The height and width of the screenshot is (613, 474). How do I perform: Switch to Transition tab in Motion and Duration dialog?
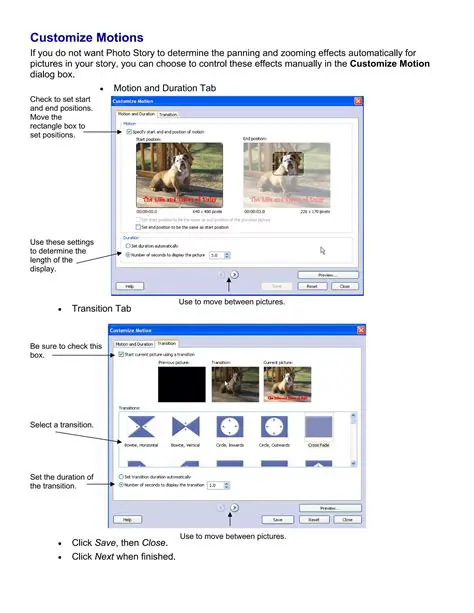pos(168,115)
